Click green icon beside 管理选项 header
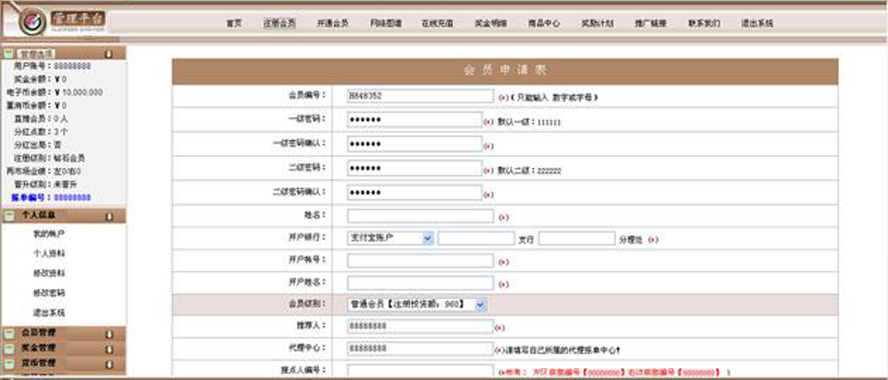 pos(8,54)
